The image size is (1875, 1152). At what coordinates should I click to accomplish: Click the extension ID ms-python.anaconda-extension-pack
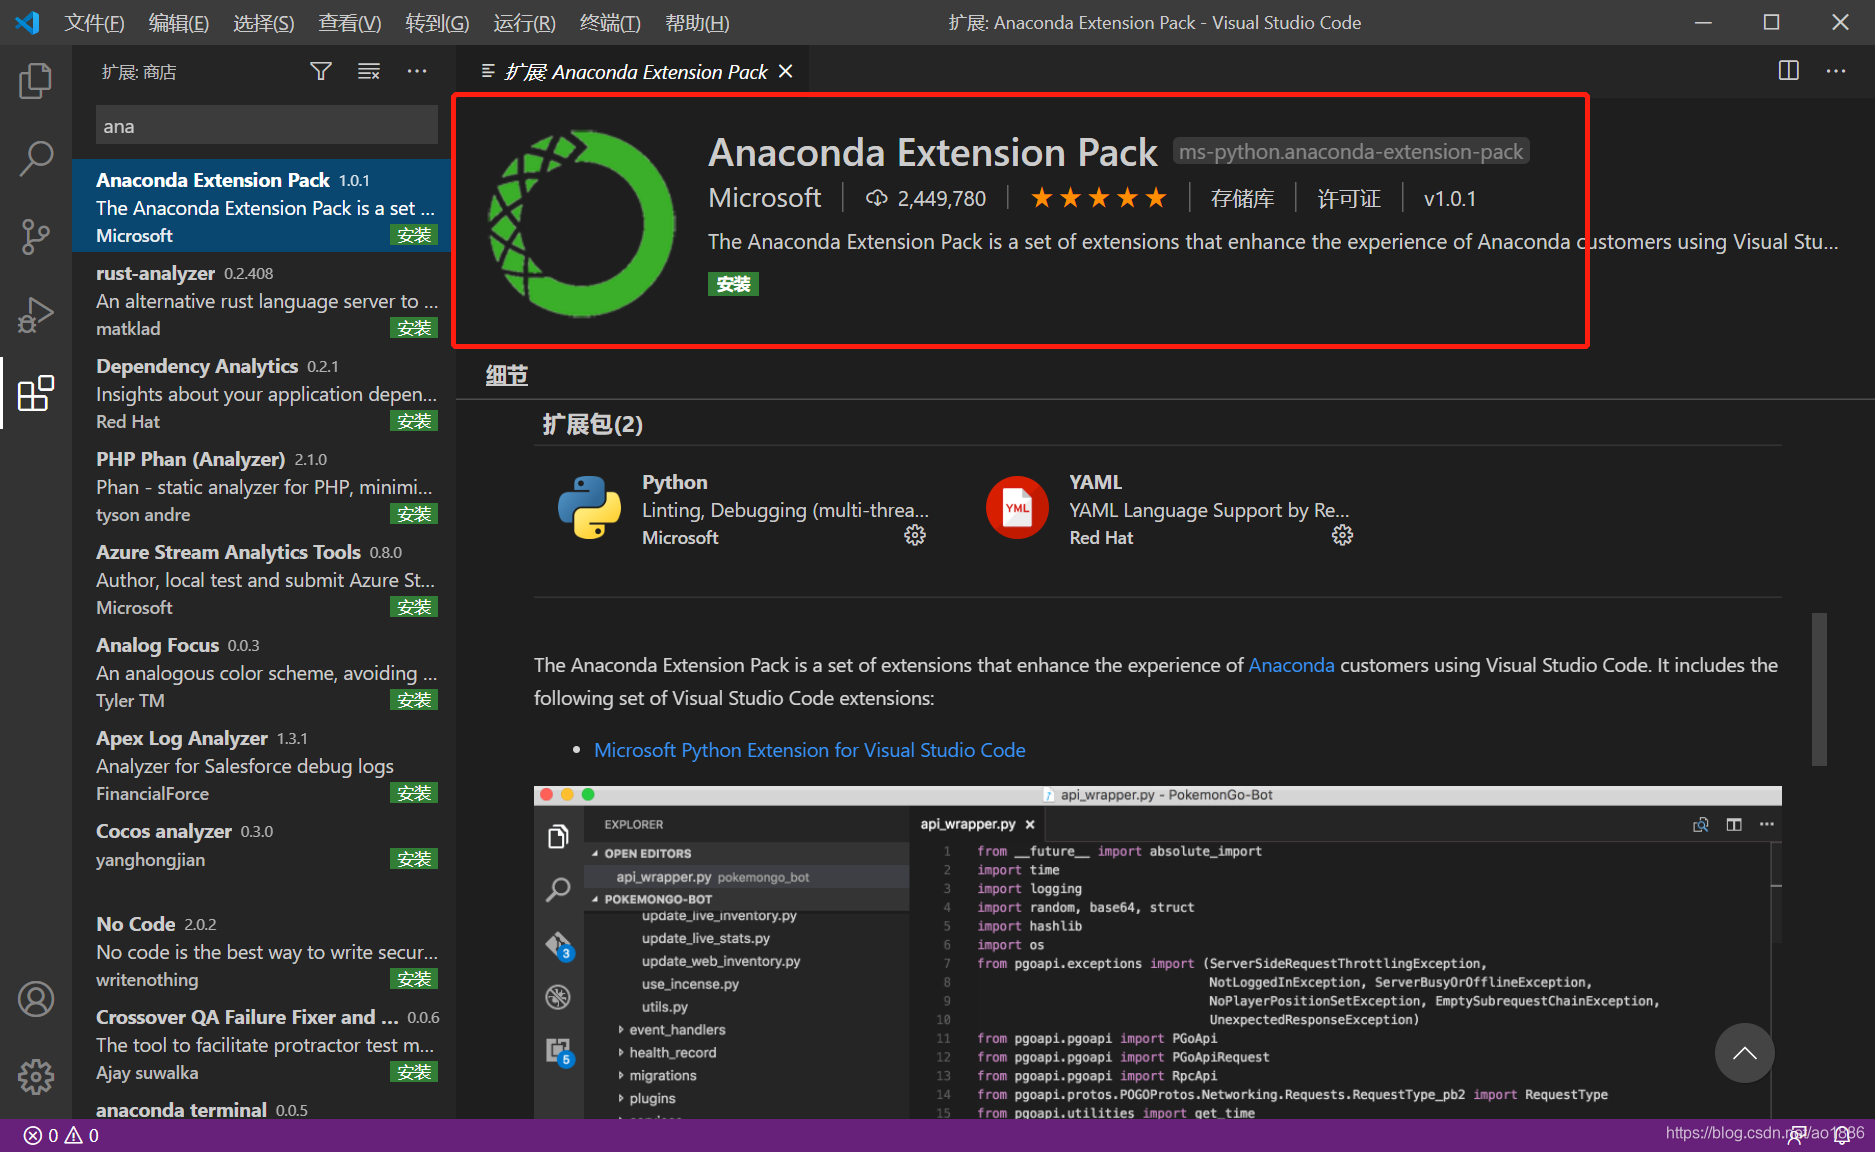click(1351, 152)
